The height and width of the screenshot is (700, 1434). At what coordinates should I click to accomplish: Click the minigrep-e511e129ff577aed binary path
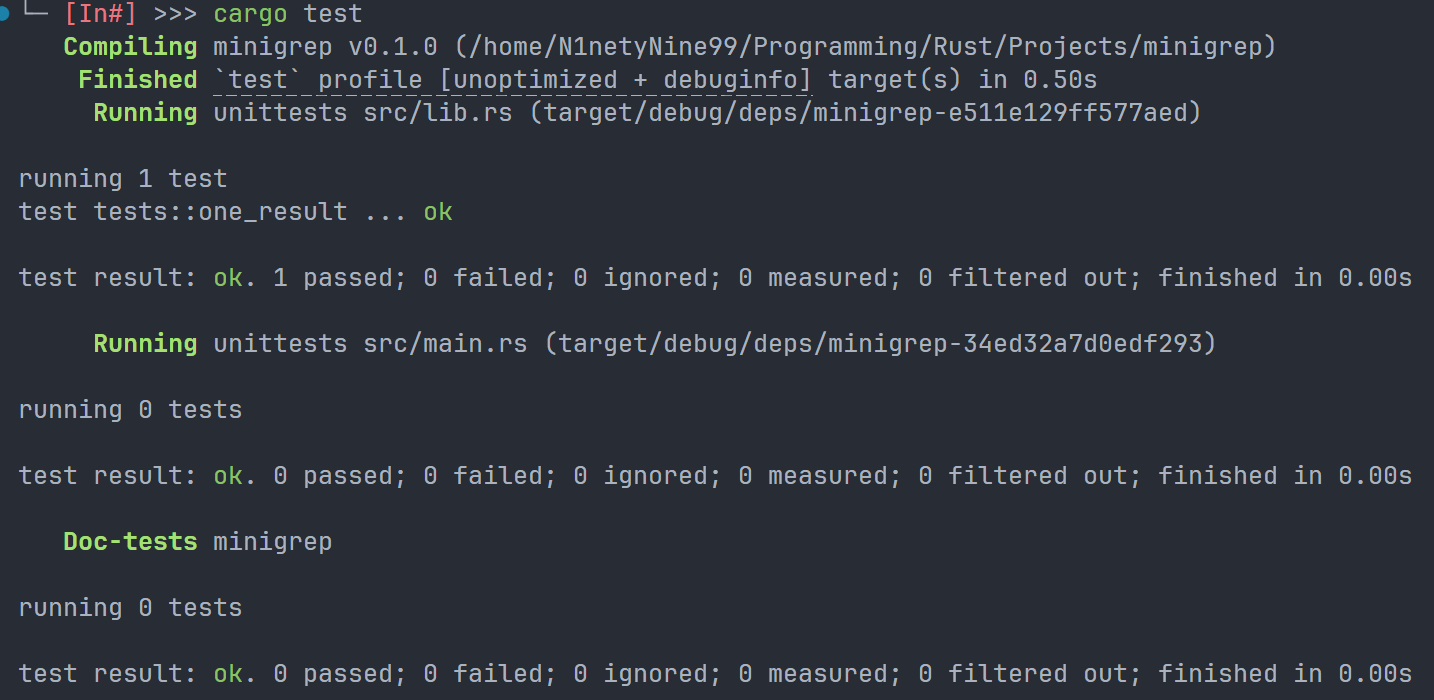click(x=864, y=113)
